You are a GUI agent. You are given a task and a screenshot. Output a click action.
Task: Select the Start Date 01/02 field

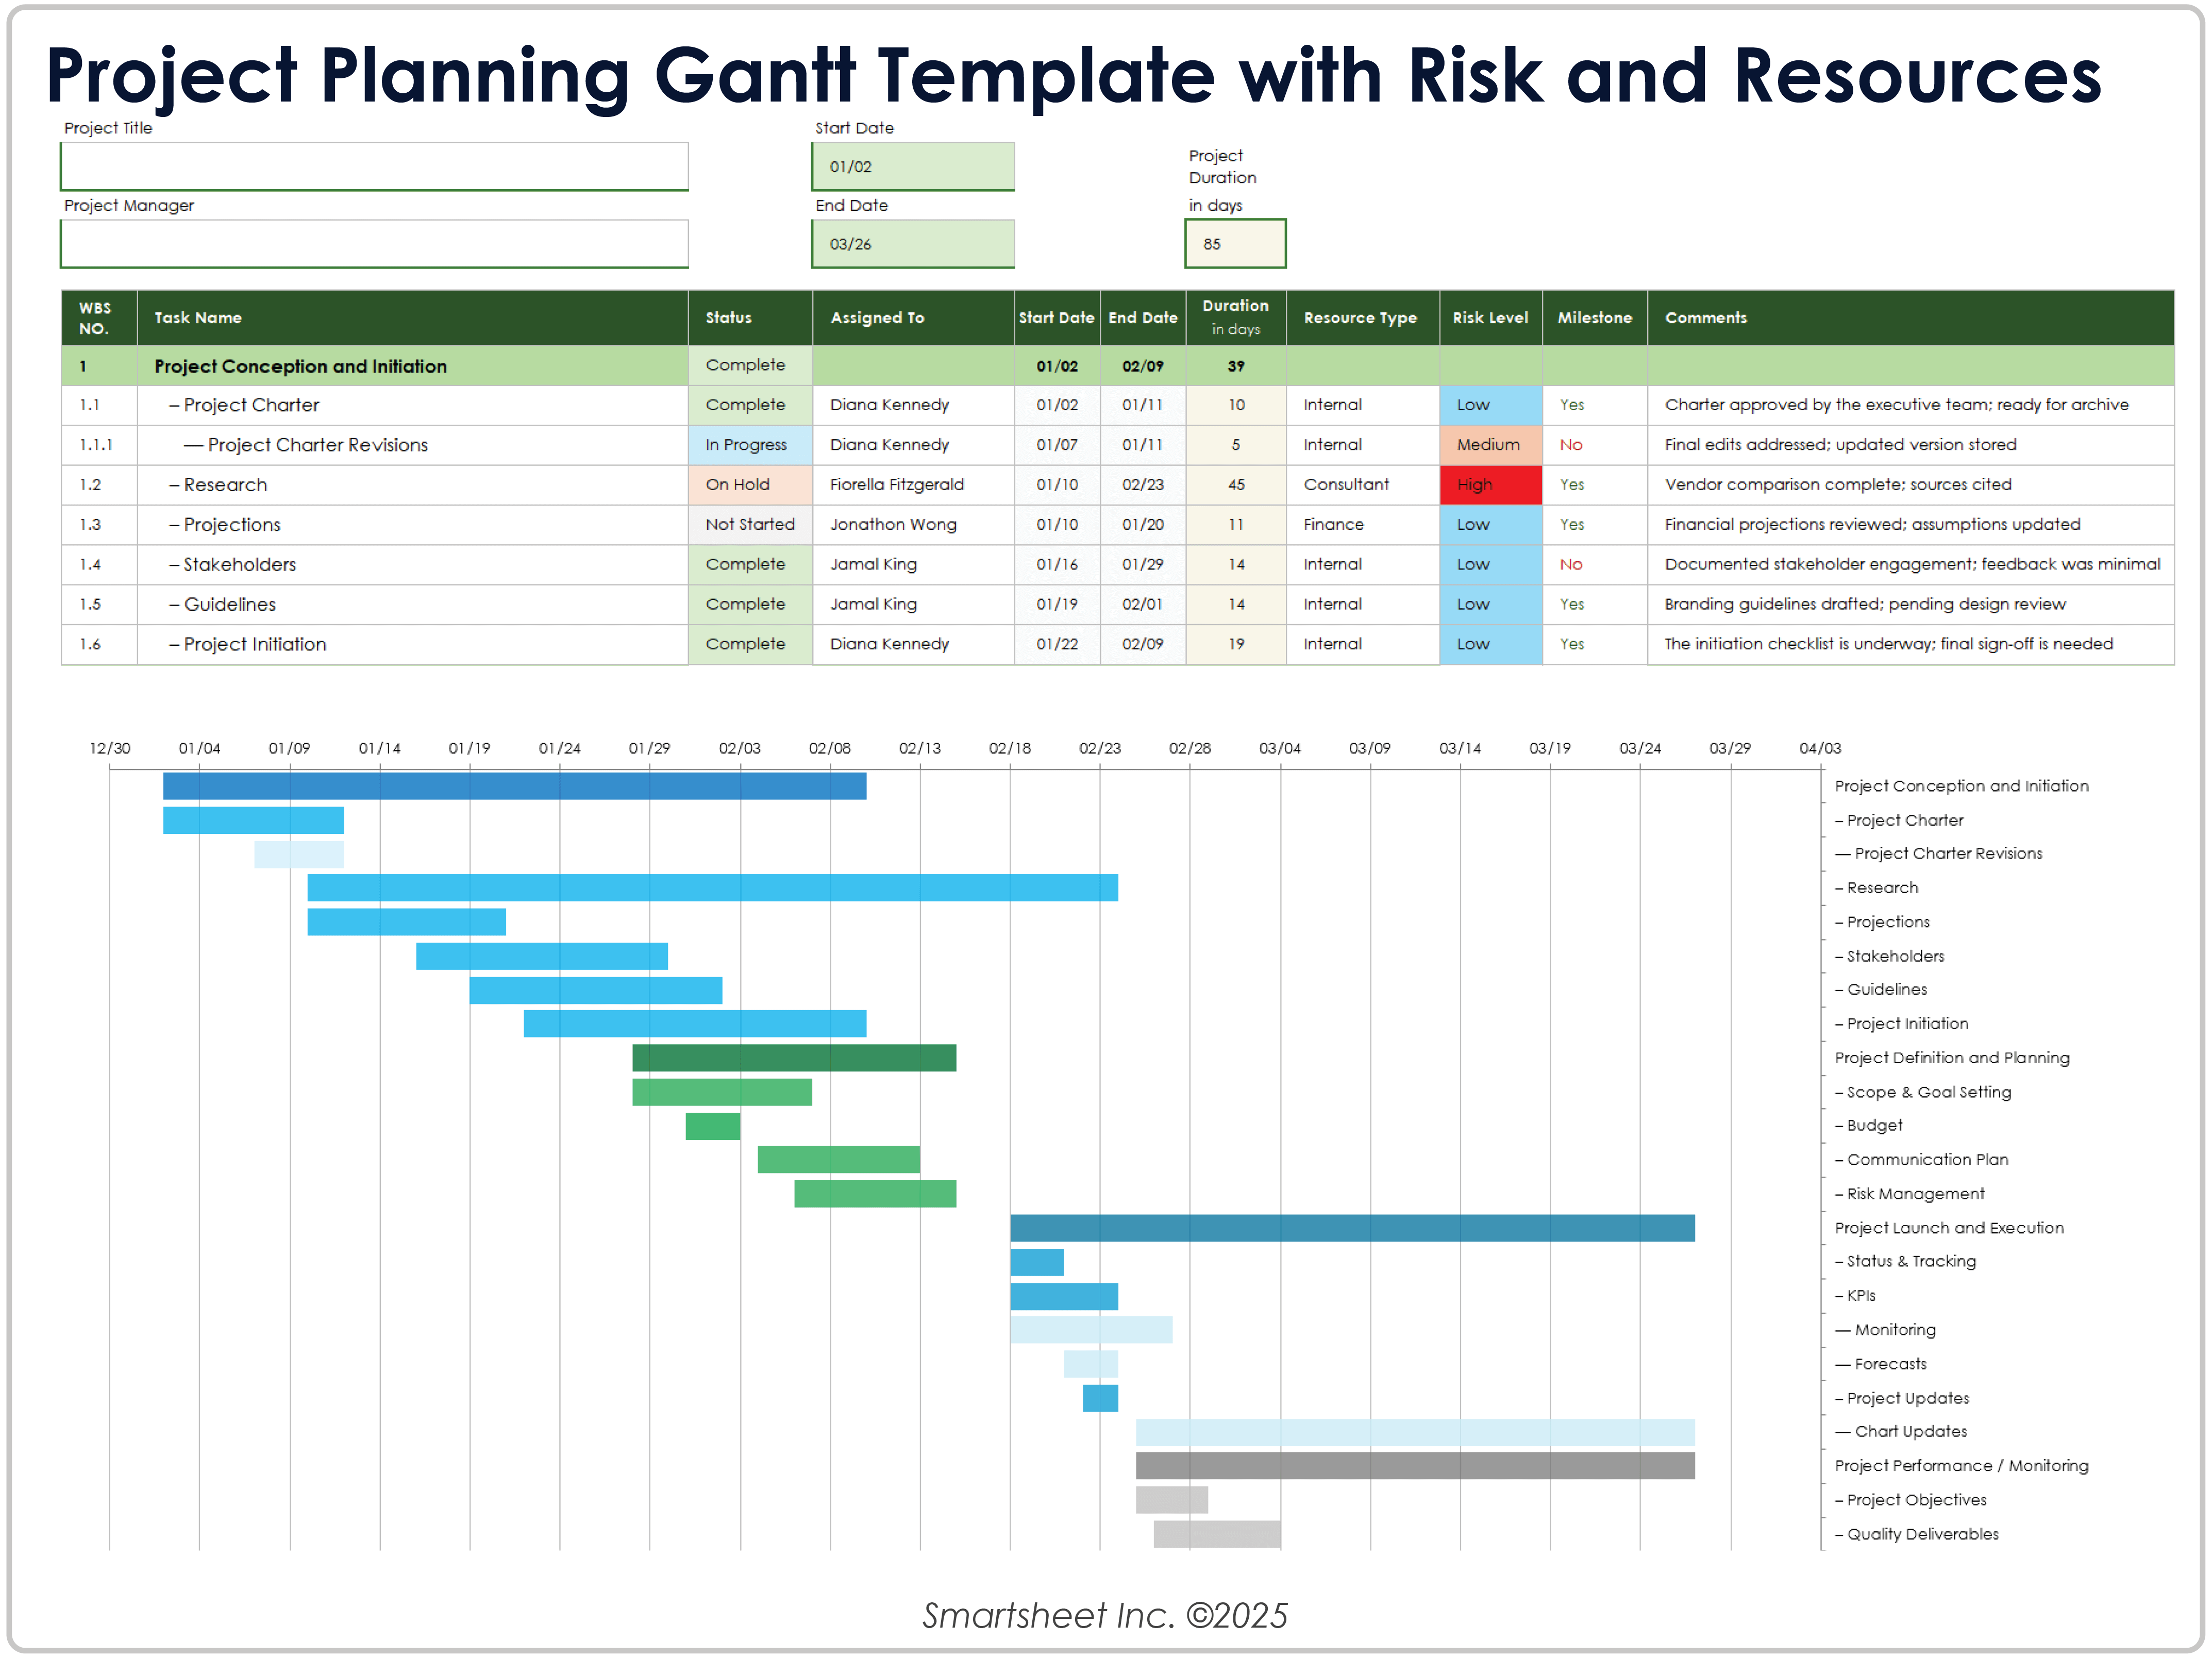tap(912, 166)
